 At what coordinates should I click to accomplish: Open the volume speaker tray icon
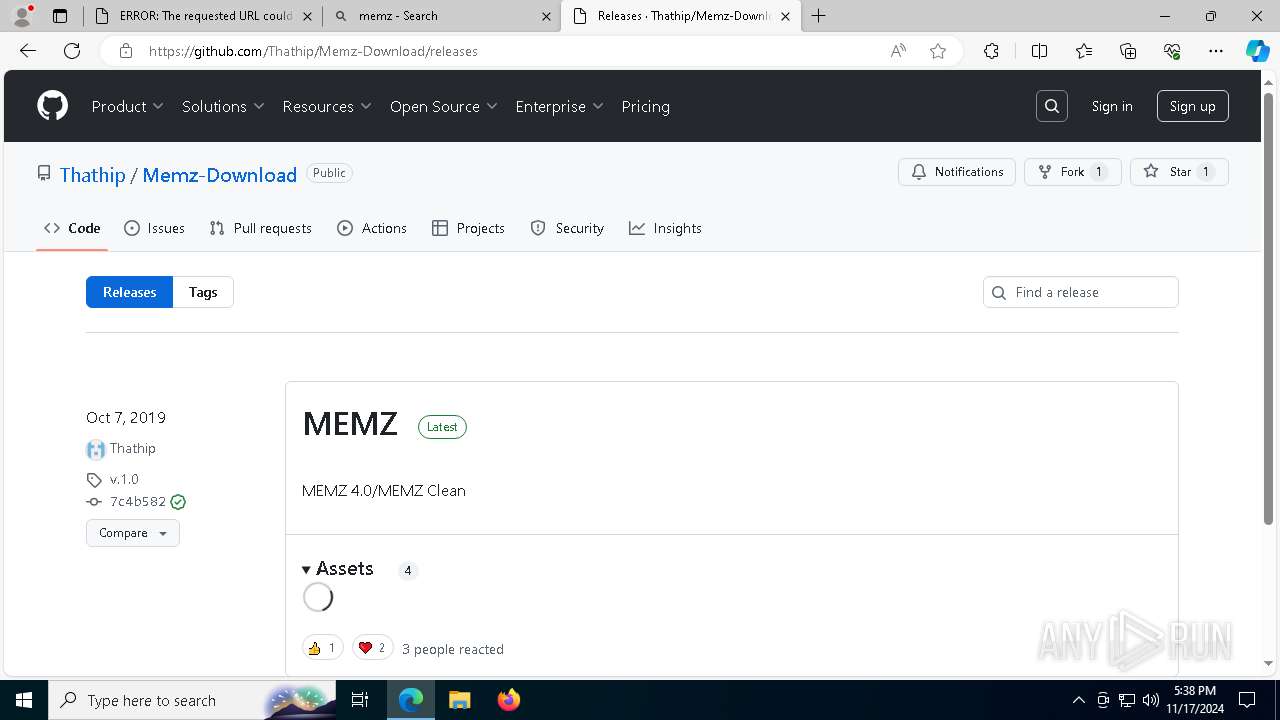pos(1150,700)
